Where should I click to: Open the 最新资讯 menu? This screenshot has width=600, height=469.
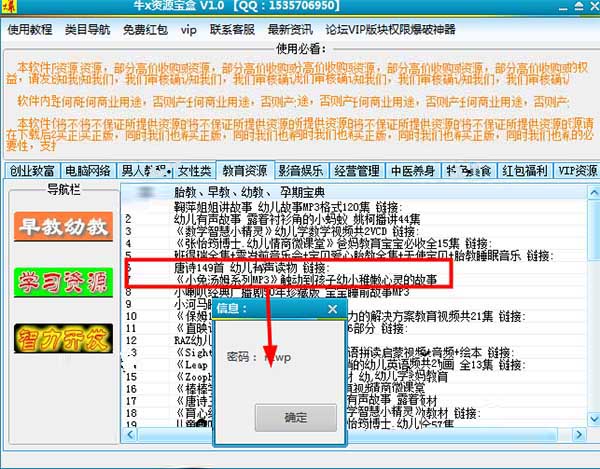click(x=290, y=29)
